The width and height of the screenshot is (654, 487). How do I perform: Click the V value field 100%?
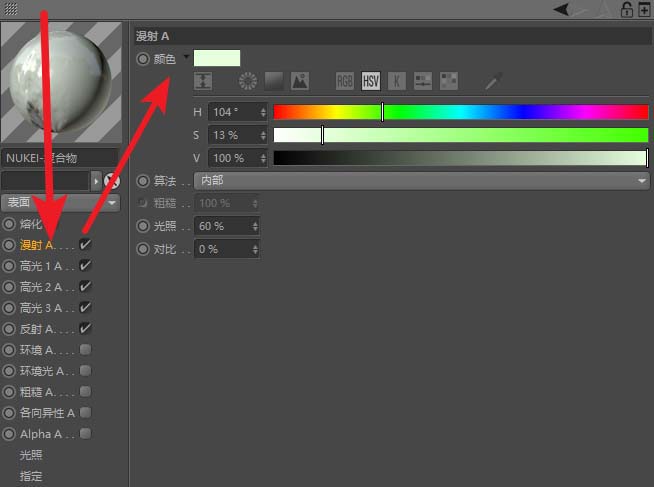coord(238,158)
